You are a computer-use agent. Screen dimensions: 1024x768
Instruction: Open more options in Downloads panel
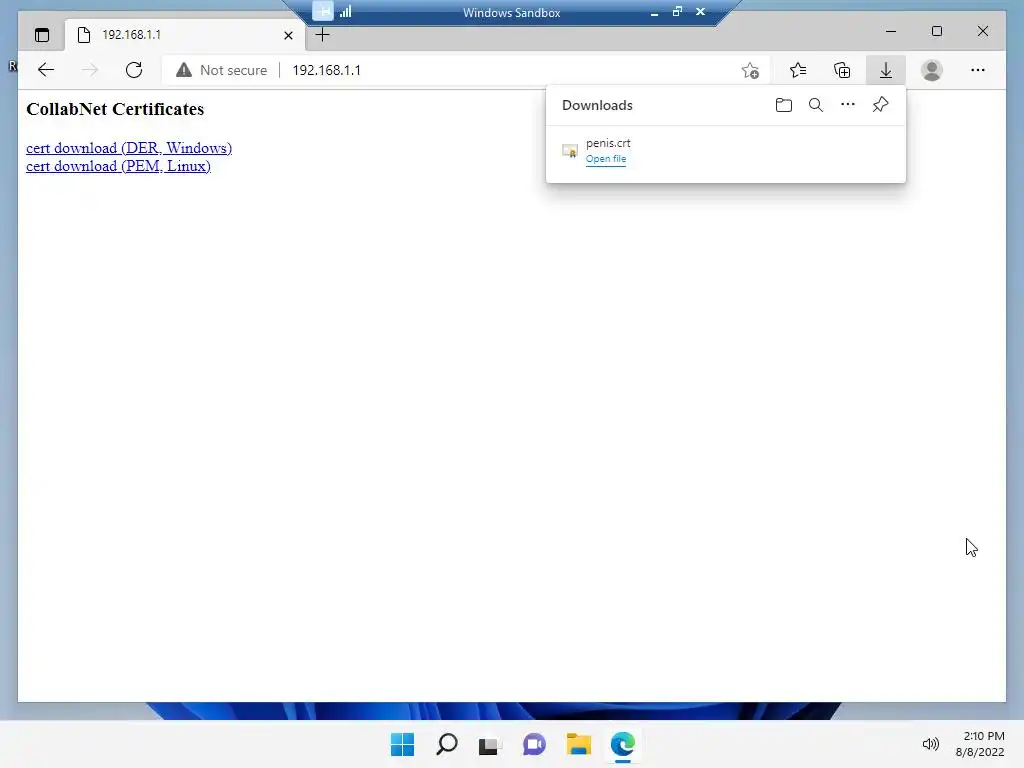click(848, 104)
